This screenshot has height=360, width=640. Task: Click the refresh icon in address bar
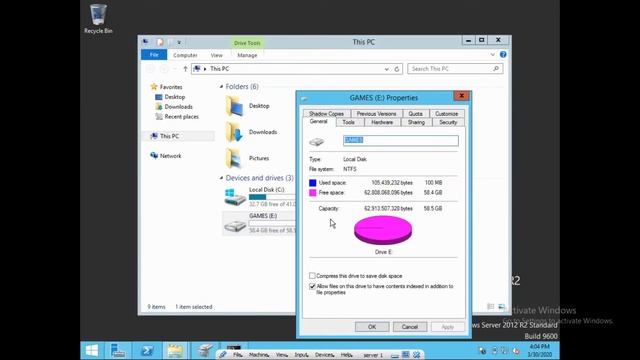point(396,69)
